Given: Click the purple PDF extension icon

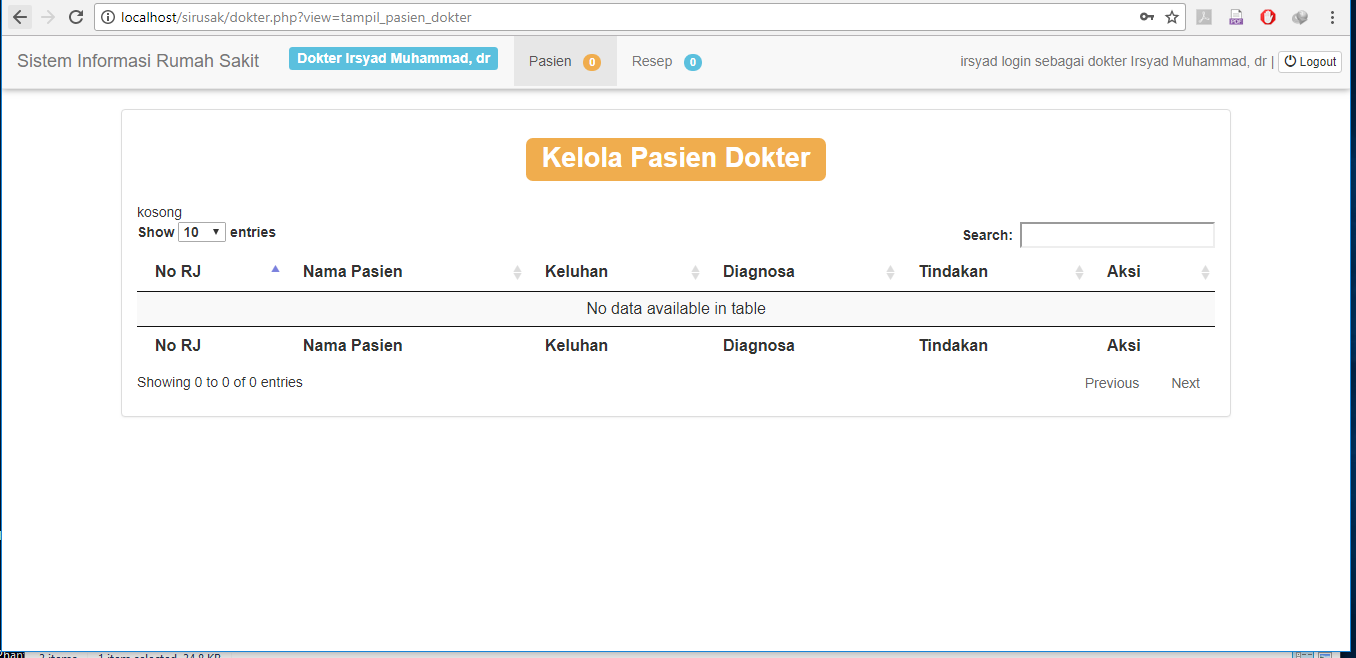Looking at the screenshot, I should tap(1236, 17).
